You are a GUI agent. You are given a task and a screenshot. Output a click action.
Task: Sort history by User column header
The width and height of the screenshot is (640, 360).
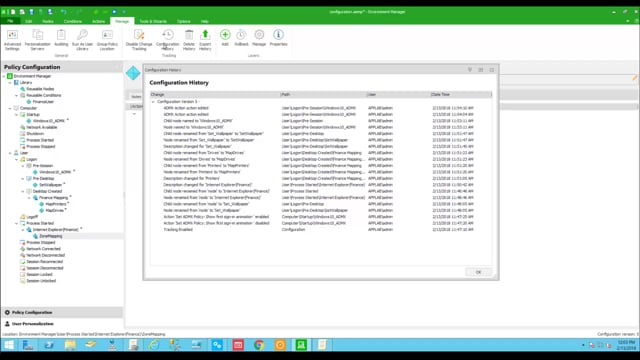398,94
